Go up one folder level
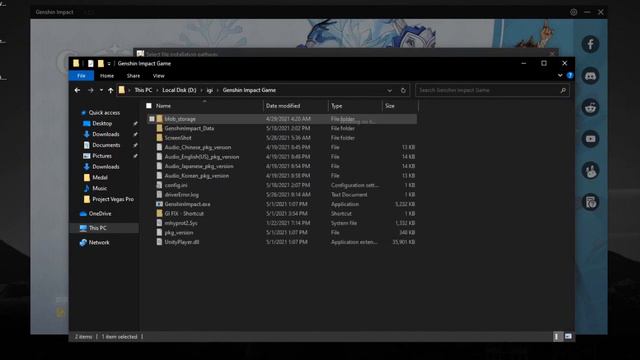This screenshot has height=360, width=640. 111,90
